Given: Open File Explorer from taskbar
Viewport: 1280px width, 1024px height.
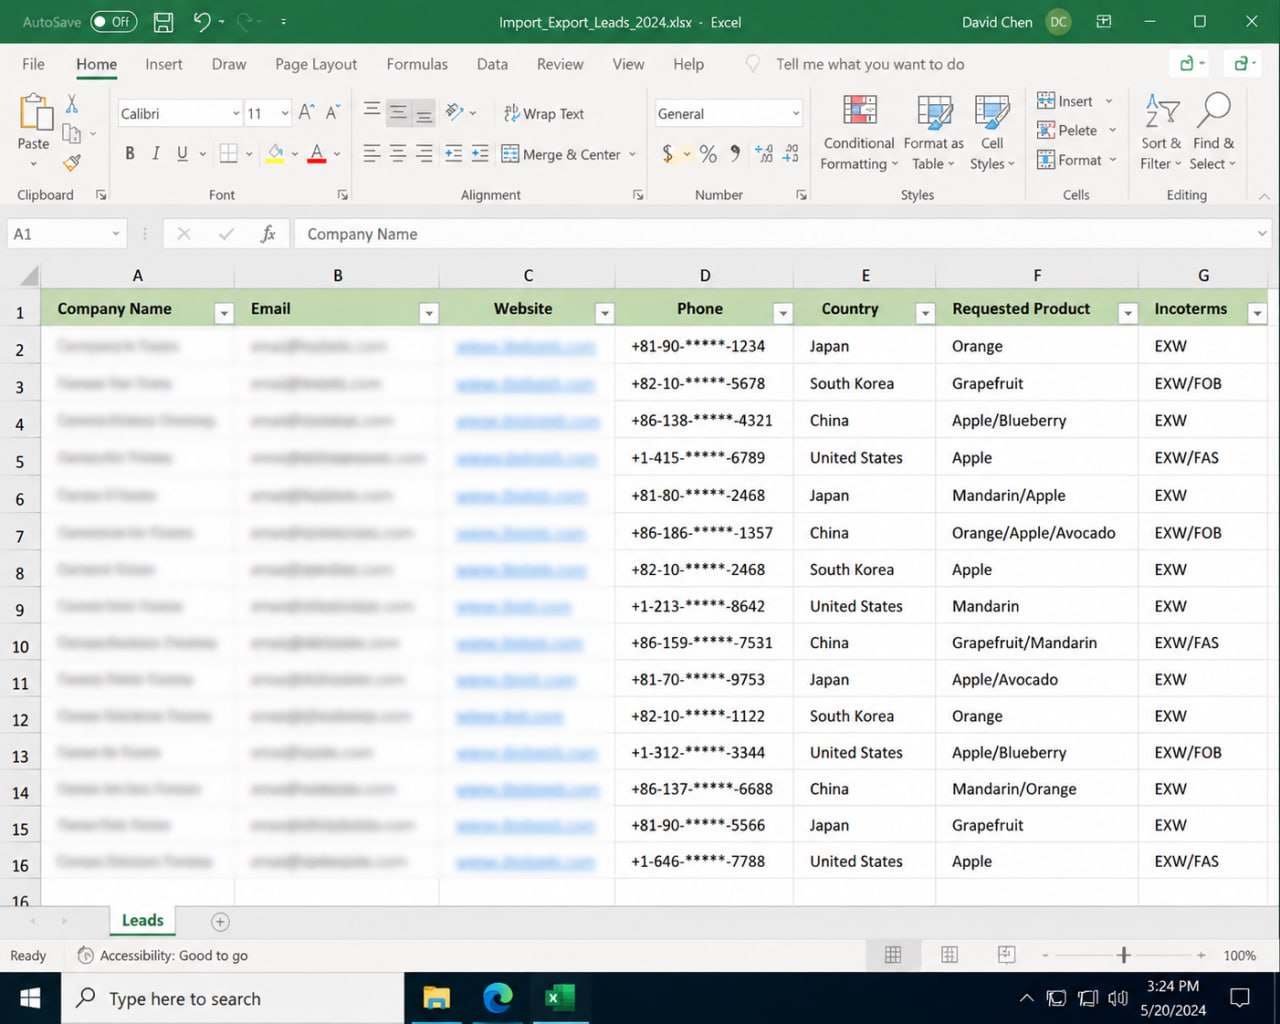Looking at the screenshot, I should coord(437,998).
